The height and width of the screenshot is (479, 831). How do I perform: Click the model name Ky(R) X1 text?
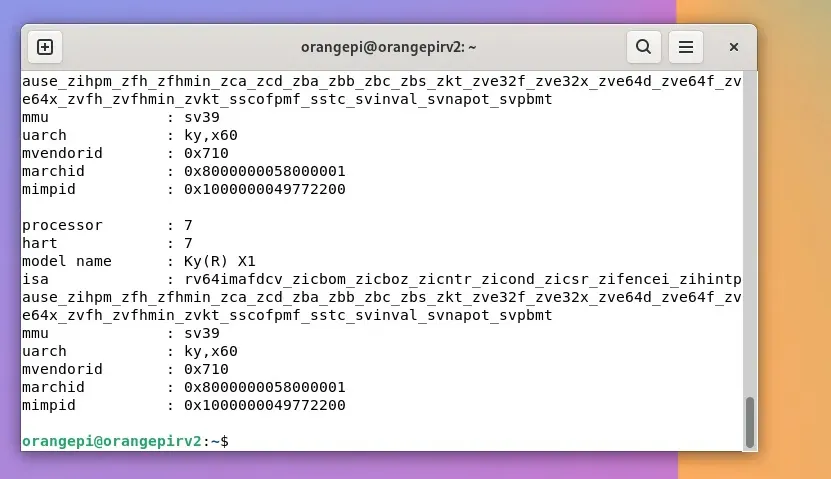click(x=221, y=261)
